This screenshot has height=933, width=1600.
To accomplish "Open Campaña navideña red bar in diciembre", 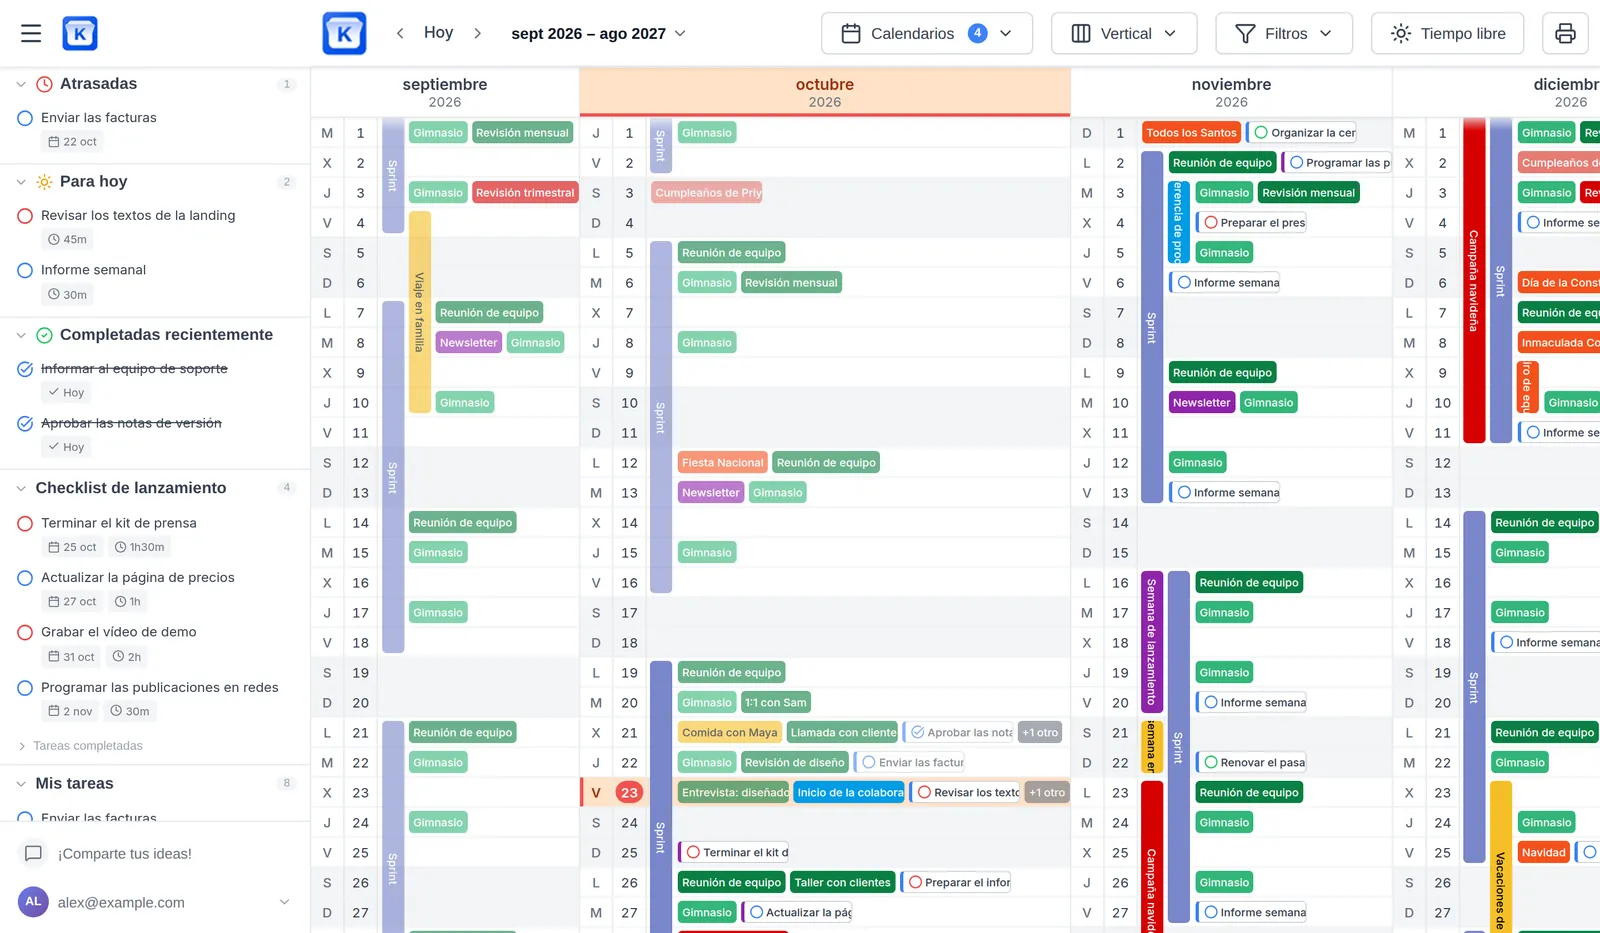I will click(x=1473, y=280).
